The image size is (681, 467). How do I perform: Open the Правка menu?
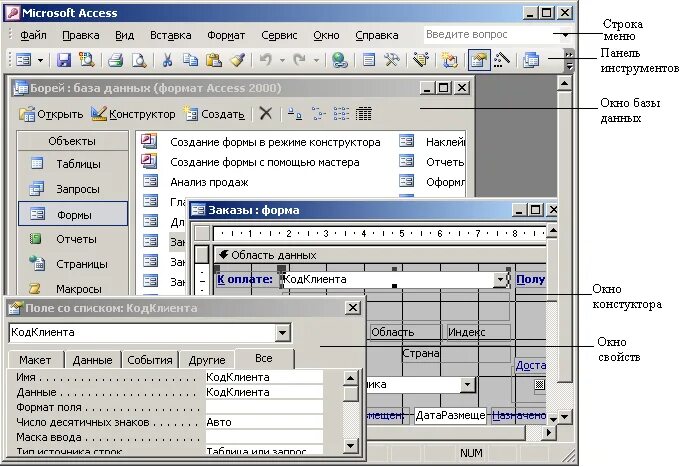click(81, 35)
